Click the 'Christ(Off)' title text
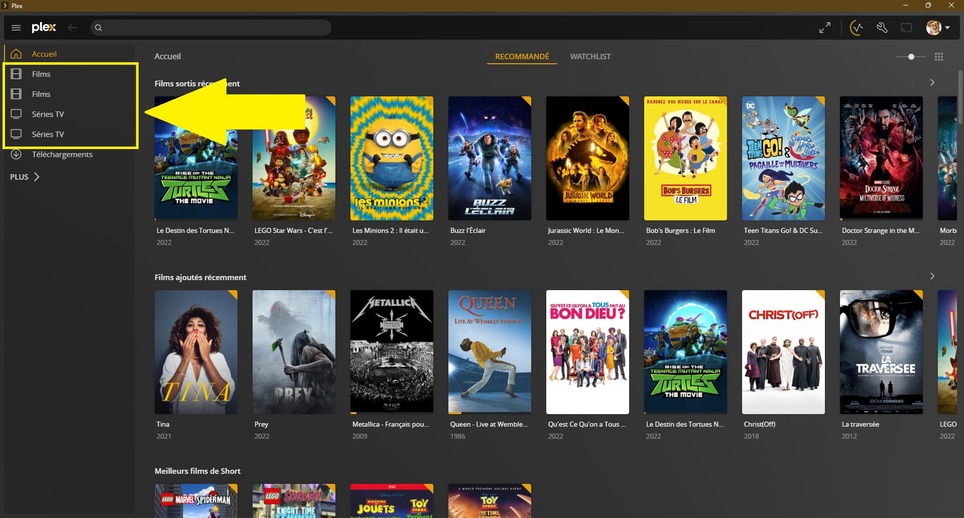The image size is (964, 518). coord(759,424)
